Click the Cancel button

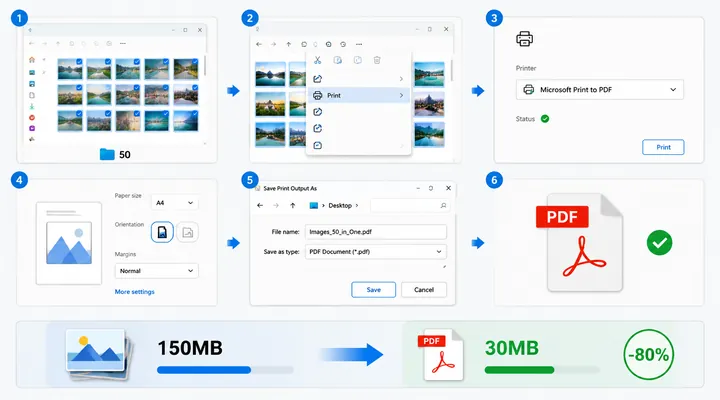pyautogui.click(x=424, y=290)
